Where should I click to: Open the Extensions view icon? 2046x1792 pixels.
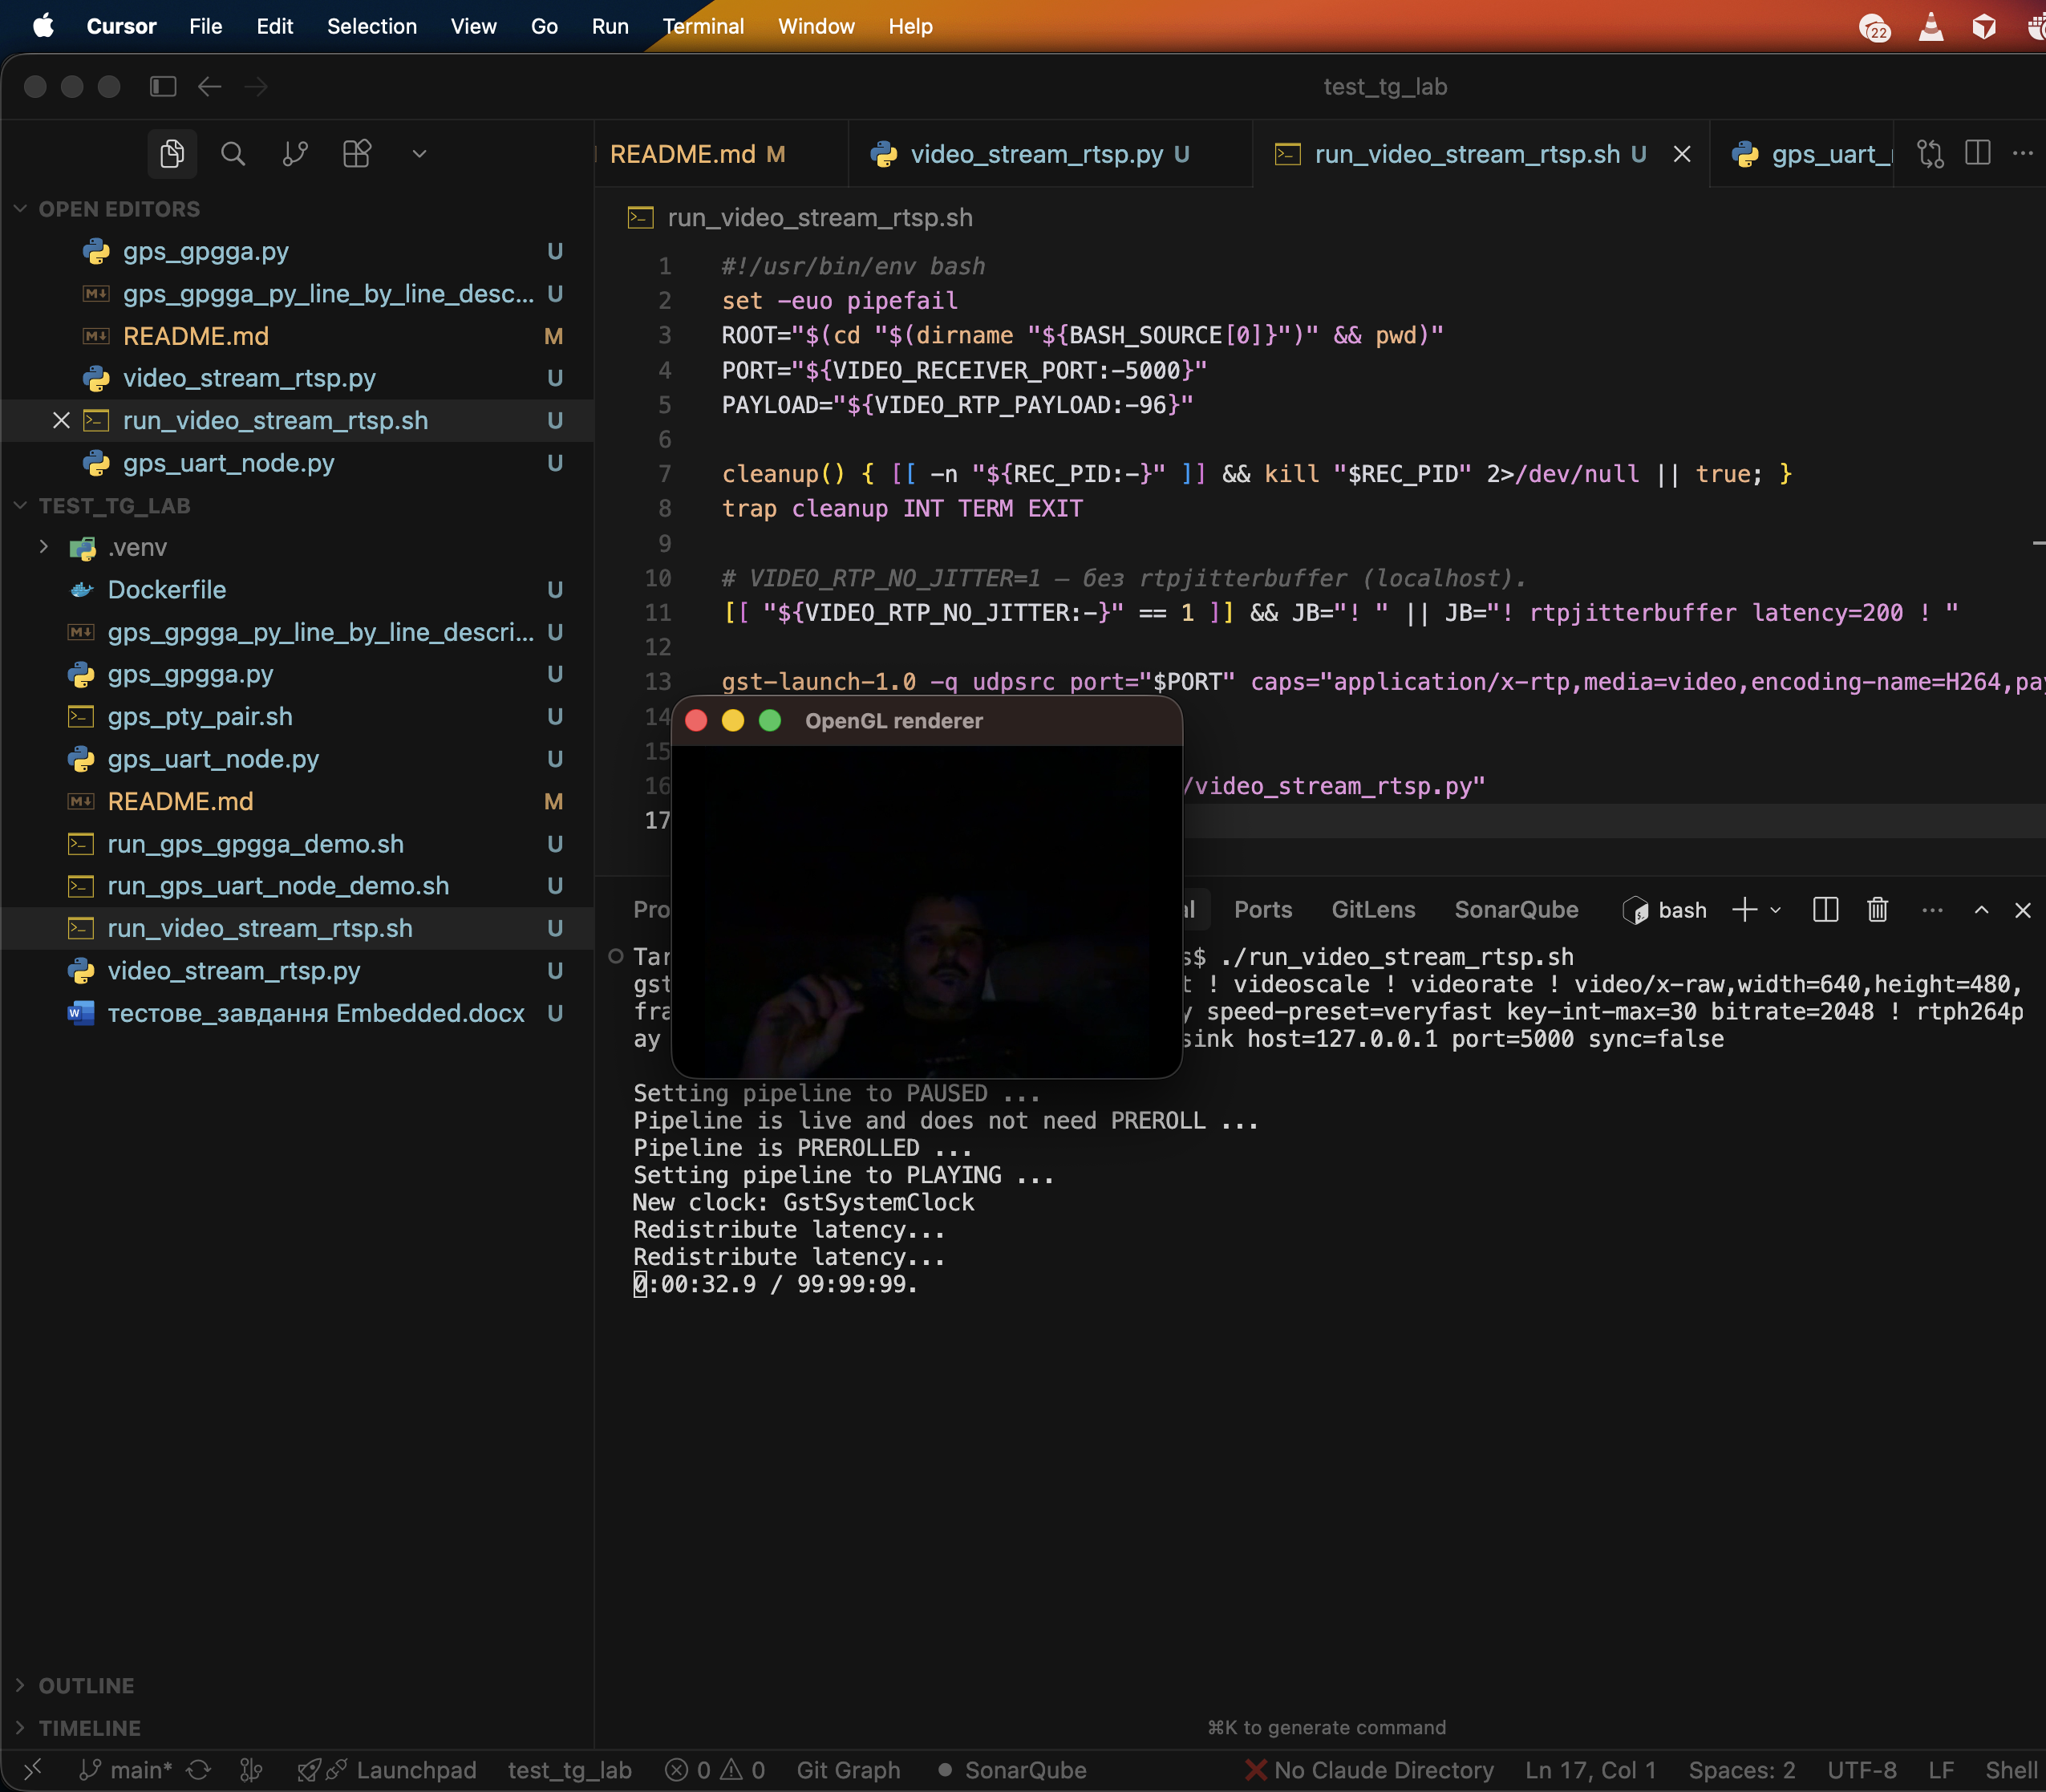[x=357, y=154]
